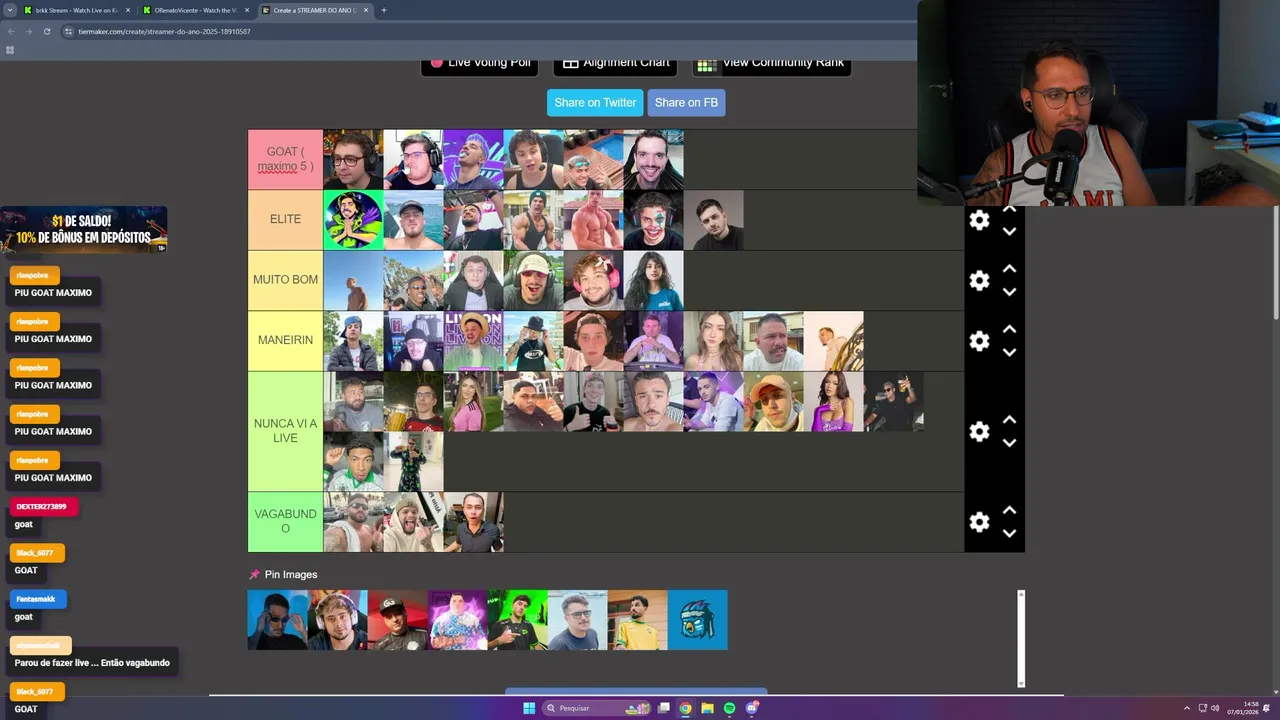Move ELITE tier up with chevron arrow
This screenshot has height=720, width=1280.
[1009, 209]
